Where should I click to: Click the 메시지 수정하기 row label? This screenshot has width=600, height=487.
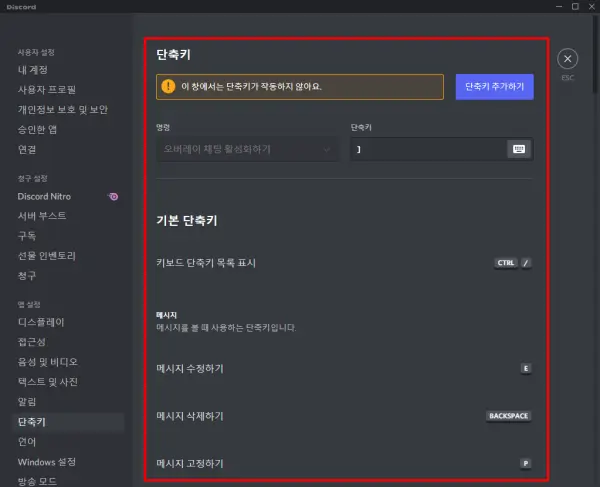(x=190, y=368)
